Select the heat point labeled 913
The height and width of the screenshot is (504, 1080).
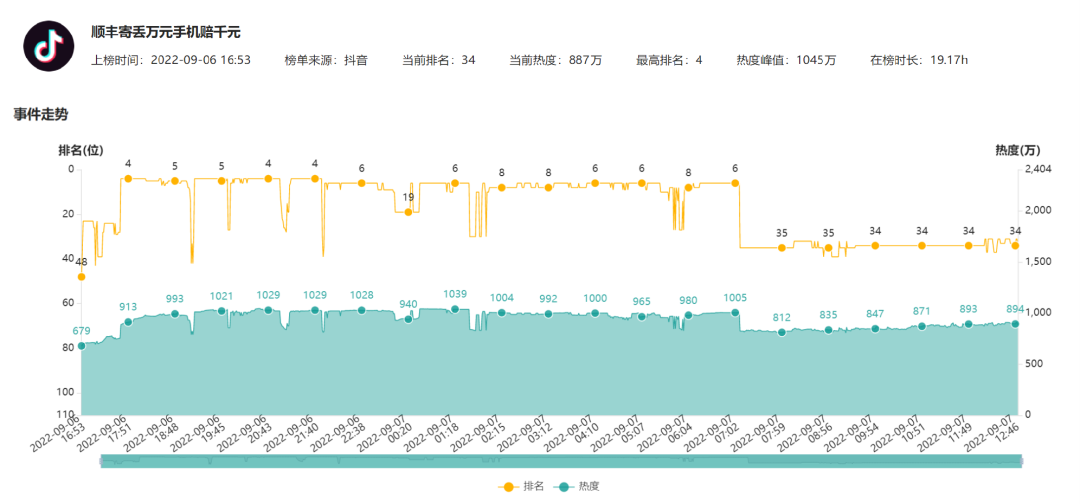pos(128,322)
